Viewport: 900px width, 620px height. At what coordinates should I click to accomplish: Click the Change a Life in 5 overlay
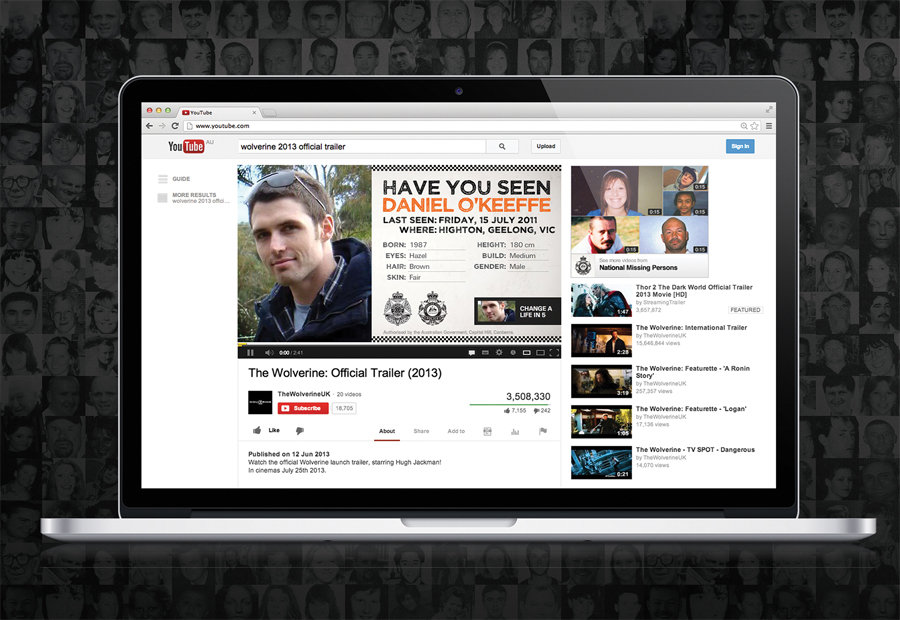[517, 311]
